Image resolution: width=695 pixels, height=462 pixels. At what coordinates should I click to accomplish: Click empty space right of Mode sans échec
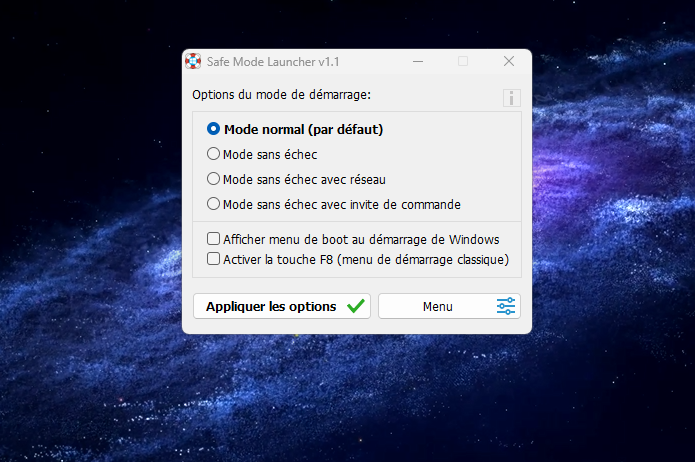pyautogui.click(x=420, y=154)
